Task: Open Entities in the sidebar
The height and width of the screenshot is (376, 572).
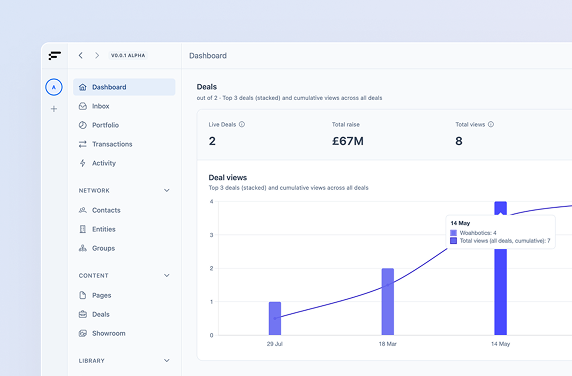Action: [x=124, y=229]
